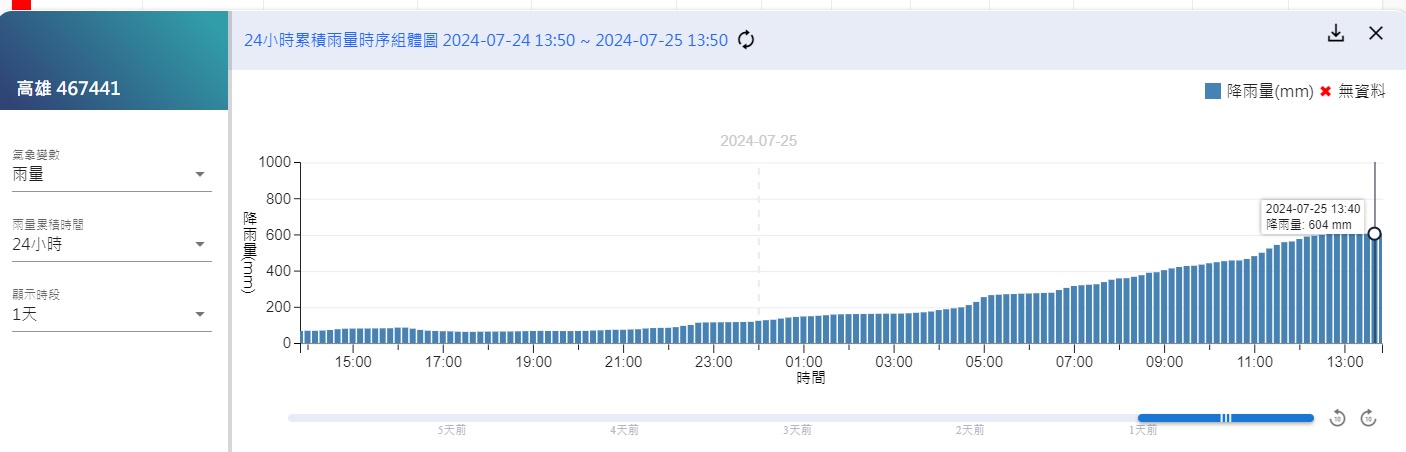This screenshot has width=1406, height=452.
Task: Download the rainfall histogram
Action: [1335, 33]
